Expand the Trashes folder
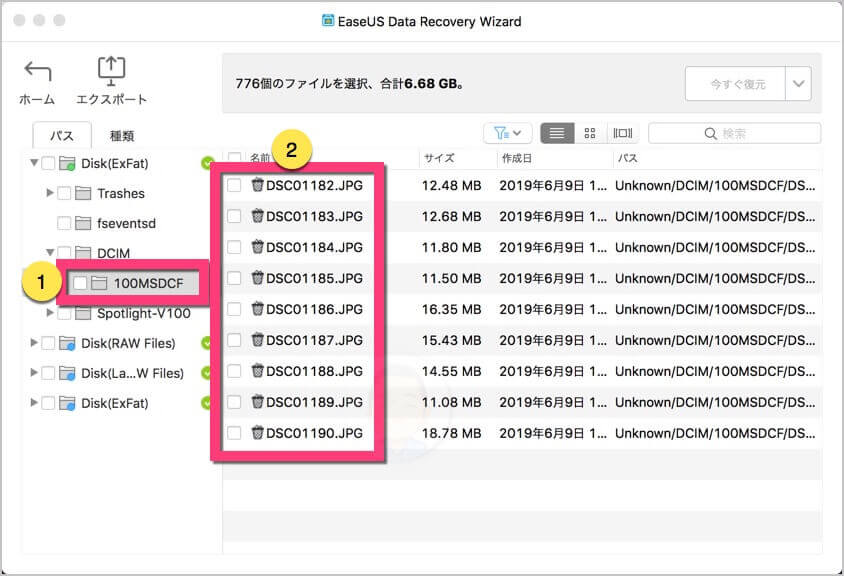 pyautogui.click(x=50, y=192)
